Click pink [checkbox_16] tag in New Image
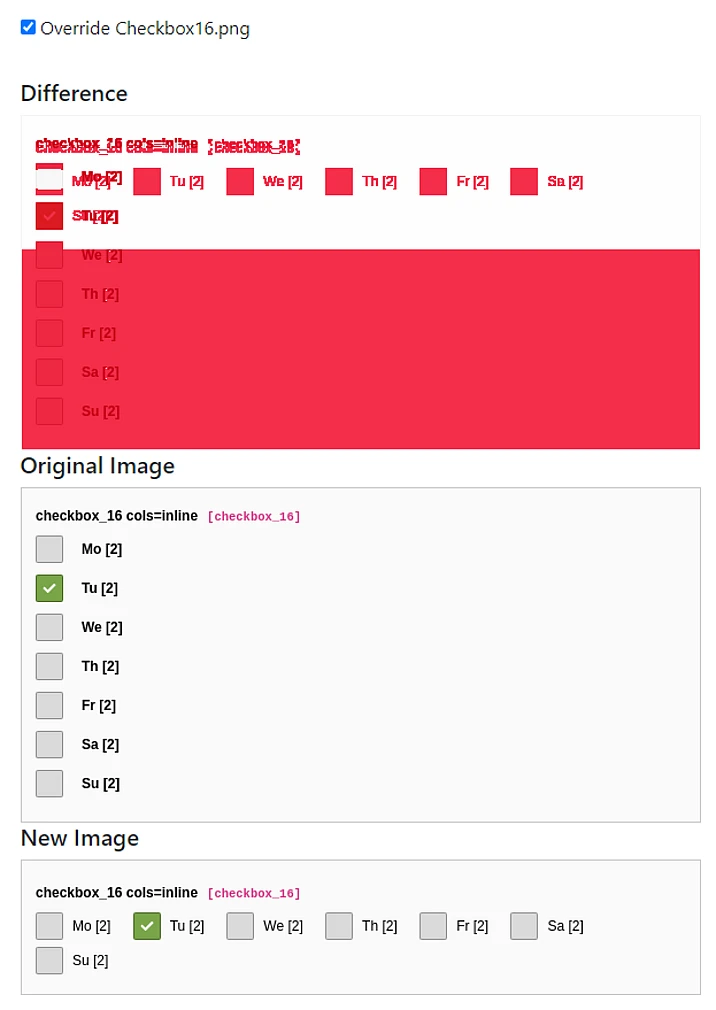716x1010 pixels. pyautogui.click(x=254, y=893)
